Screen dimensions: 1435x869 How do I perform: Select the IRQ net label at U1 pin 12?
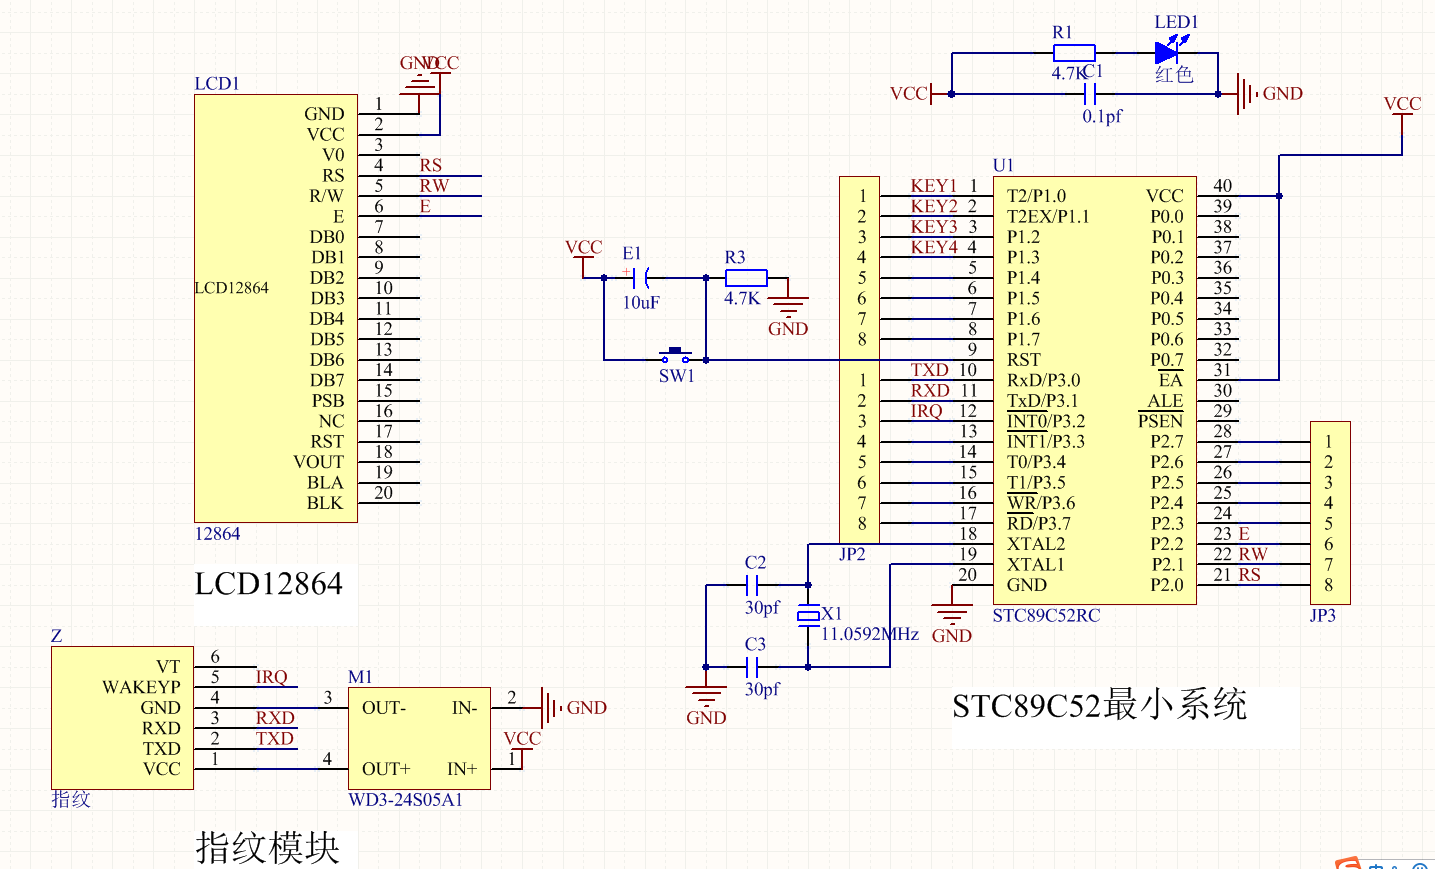(x=927, y=411)
